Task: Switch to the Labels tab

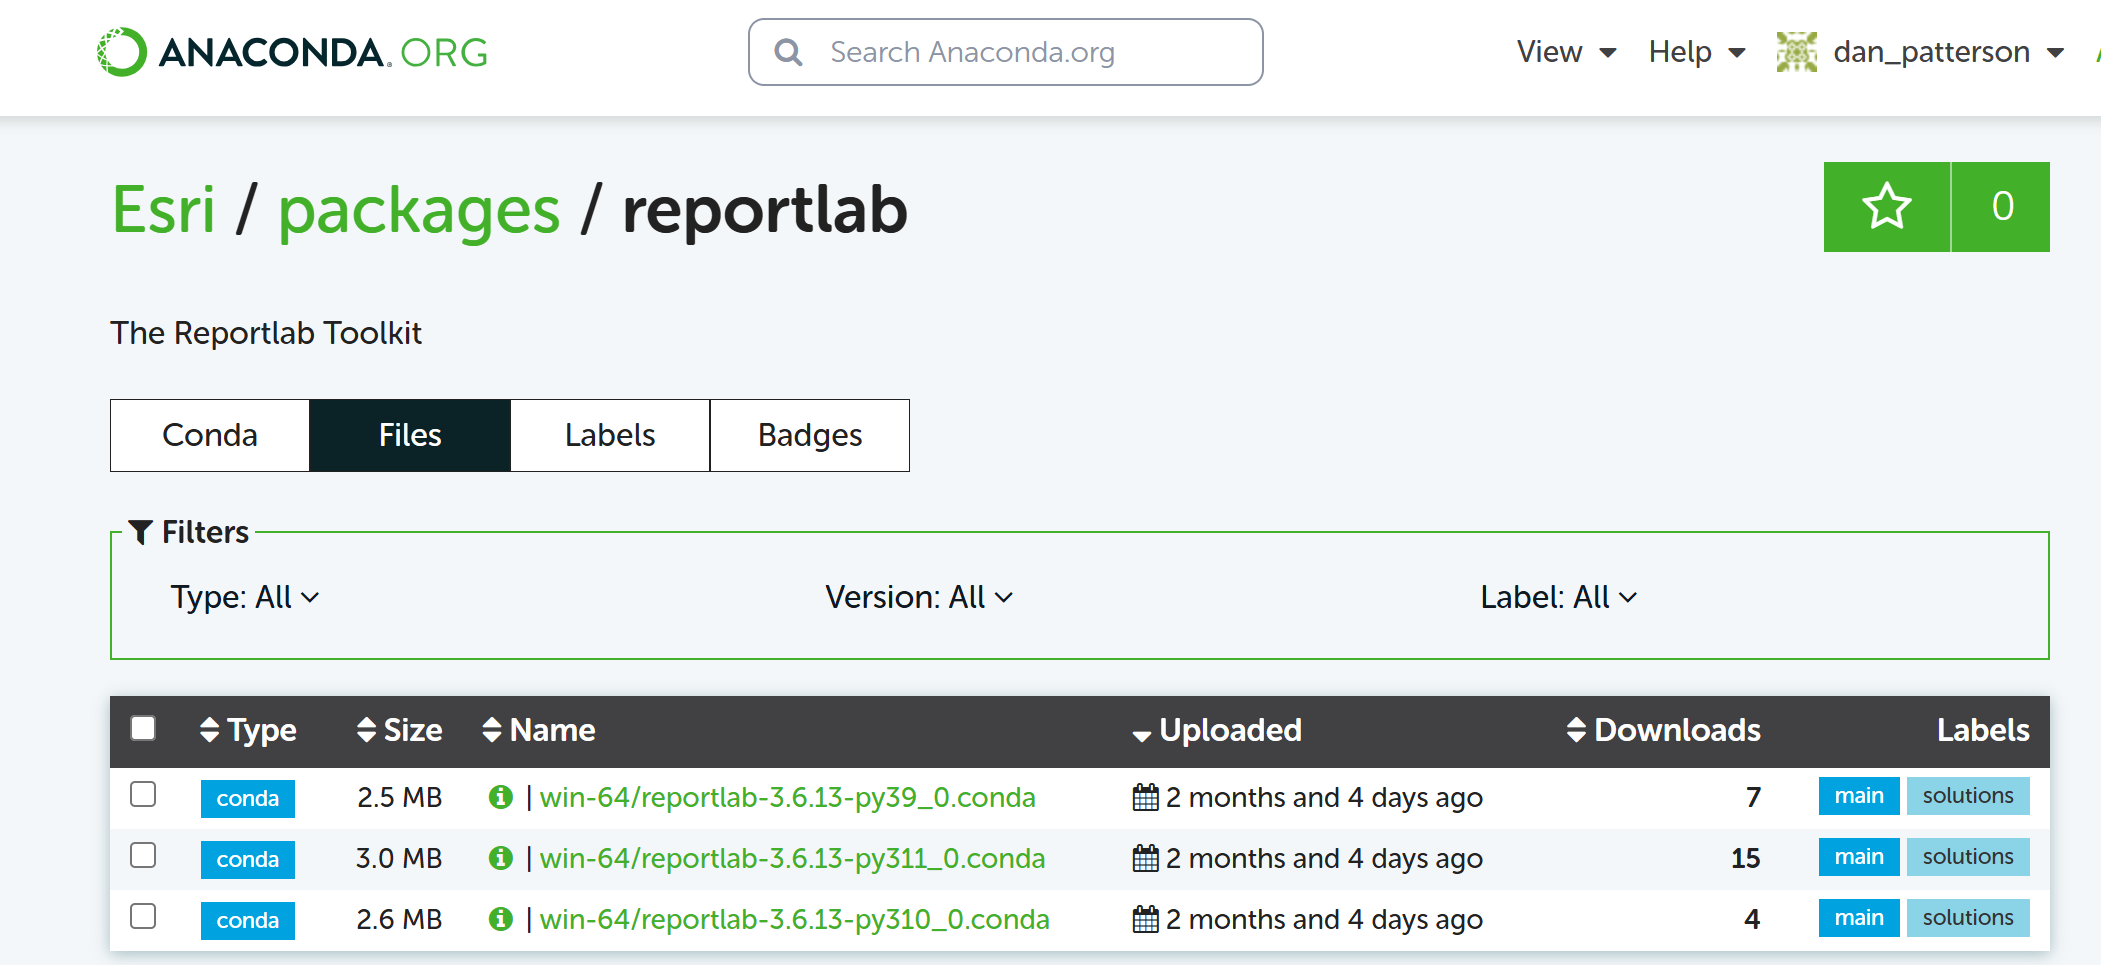Action: 609,435
